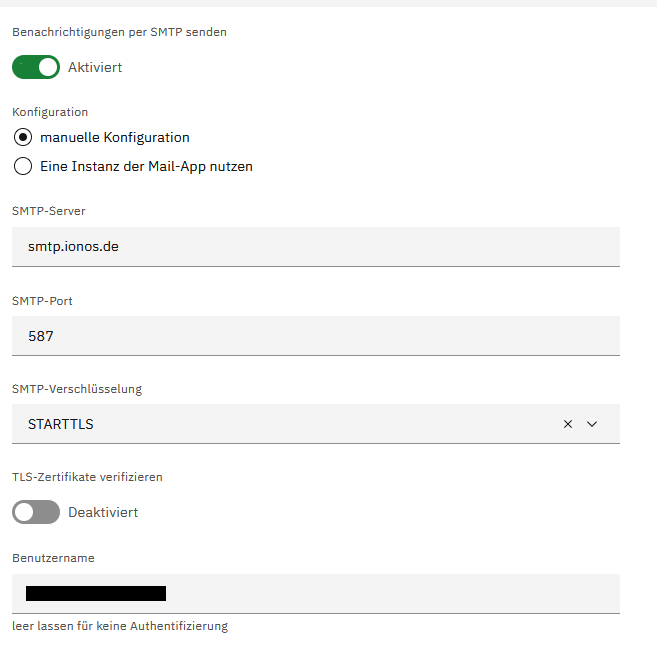Click into the Benutzername input field
Screen dimensions: 657x656
(x=390, y=593)
